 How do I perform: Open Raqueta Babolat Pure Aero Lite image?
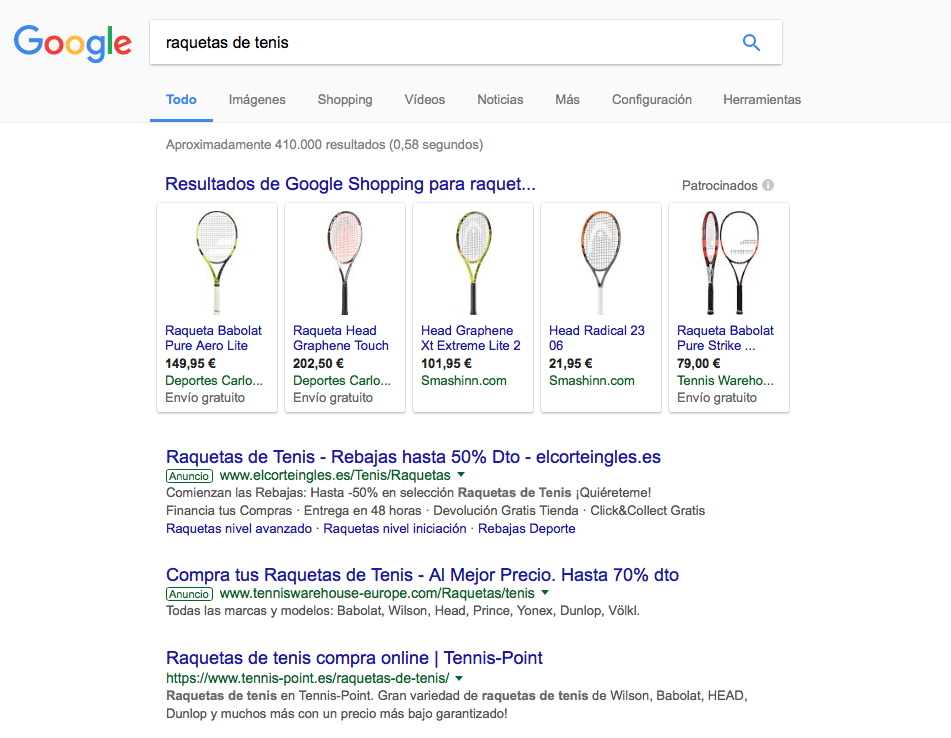click(217, 262)
